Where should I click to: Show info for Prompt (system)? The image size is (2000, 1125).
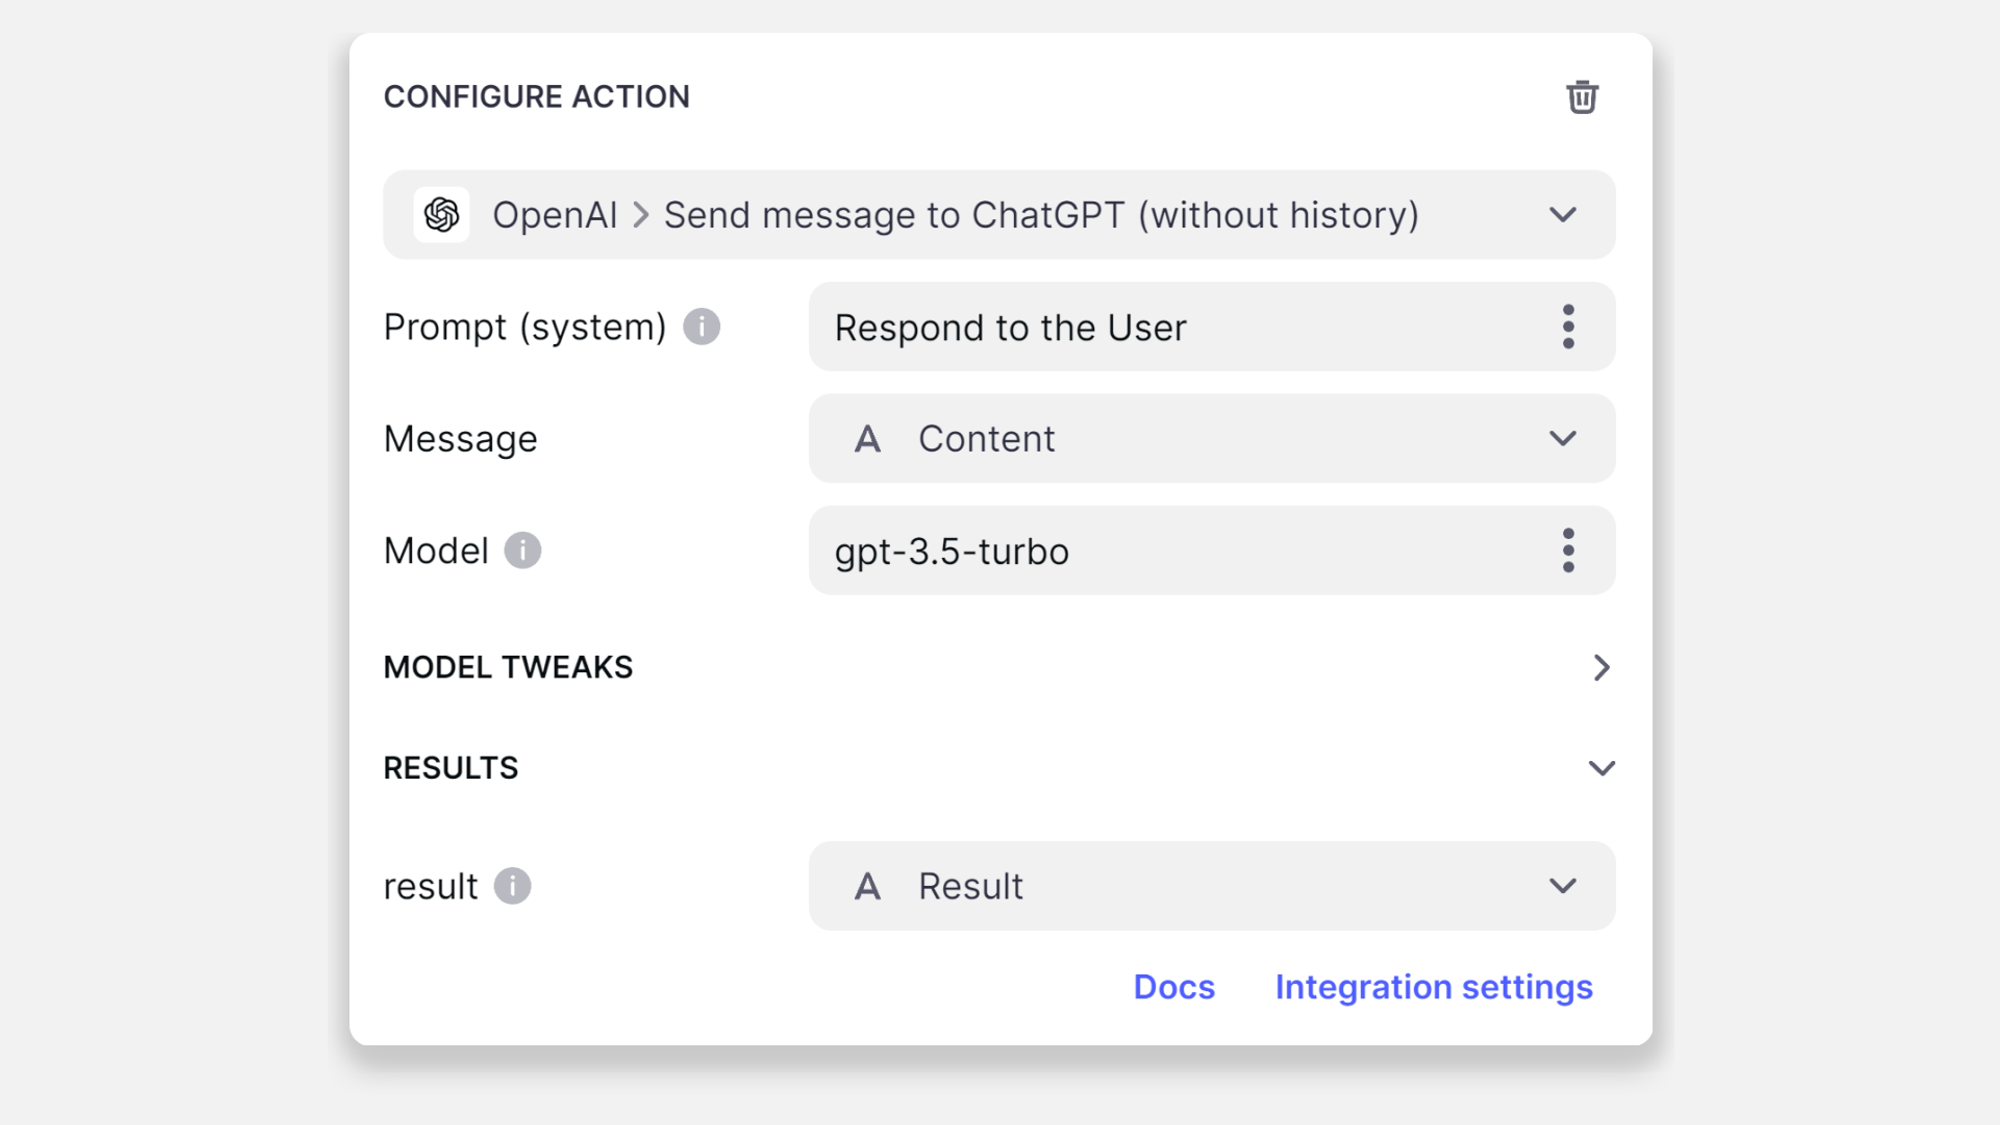[x=701, y=327]
